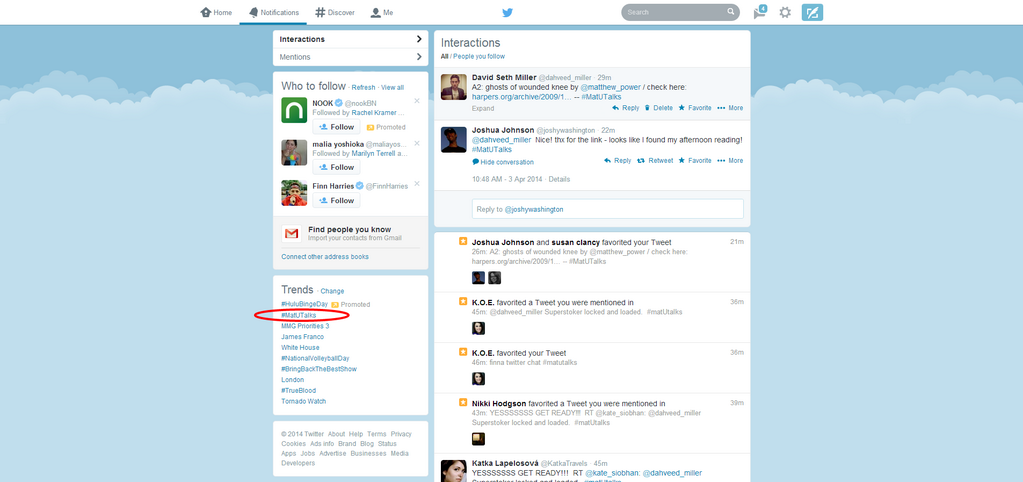Open David Seth Miller's avatar
This screenshot has width=1023, height=482.
[x=453, y=87]
